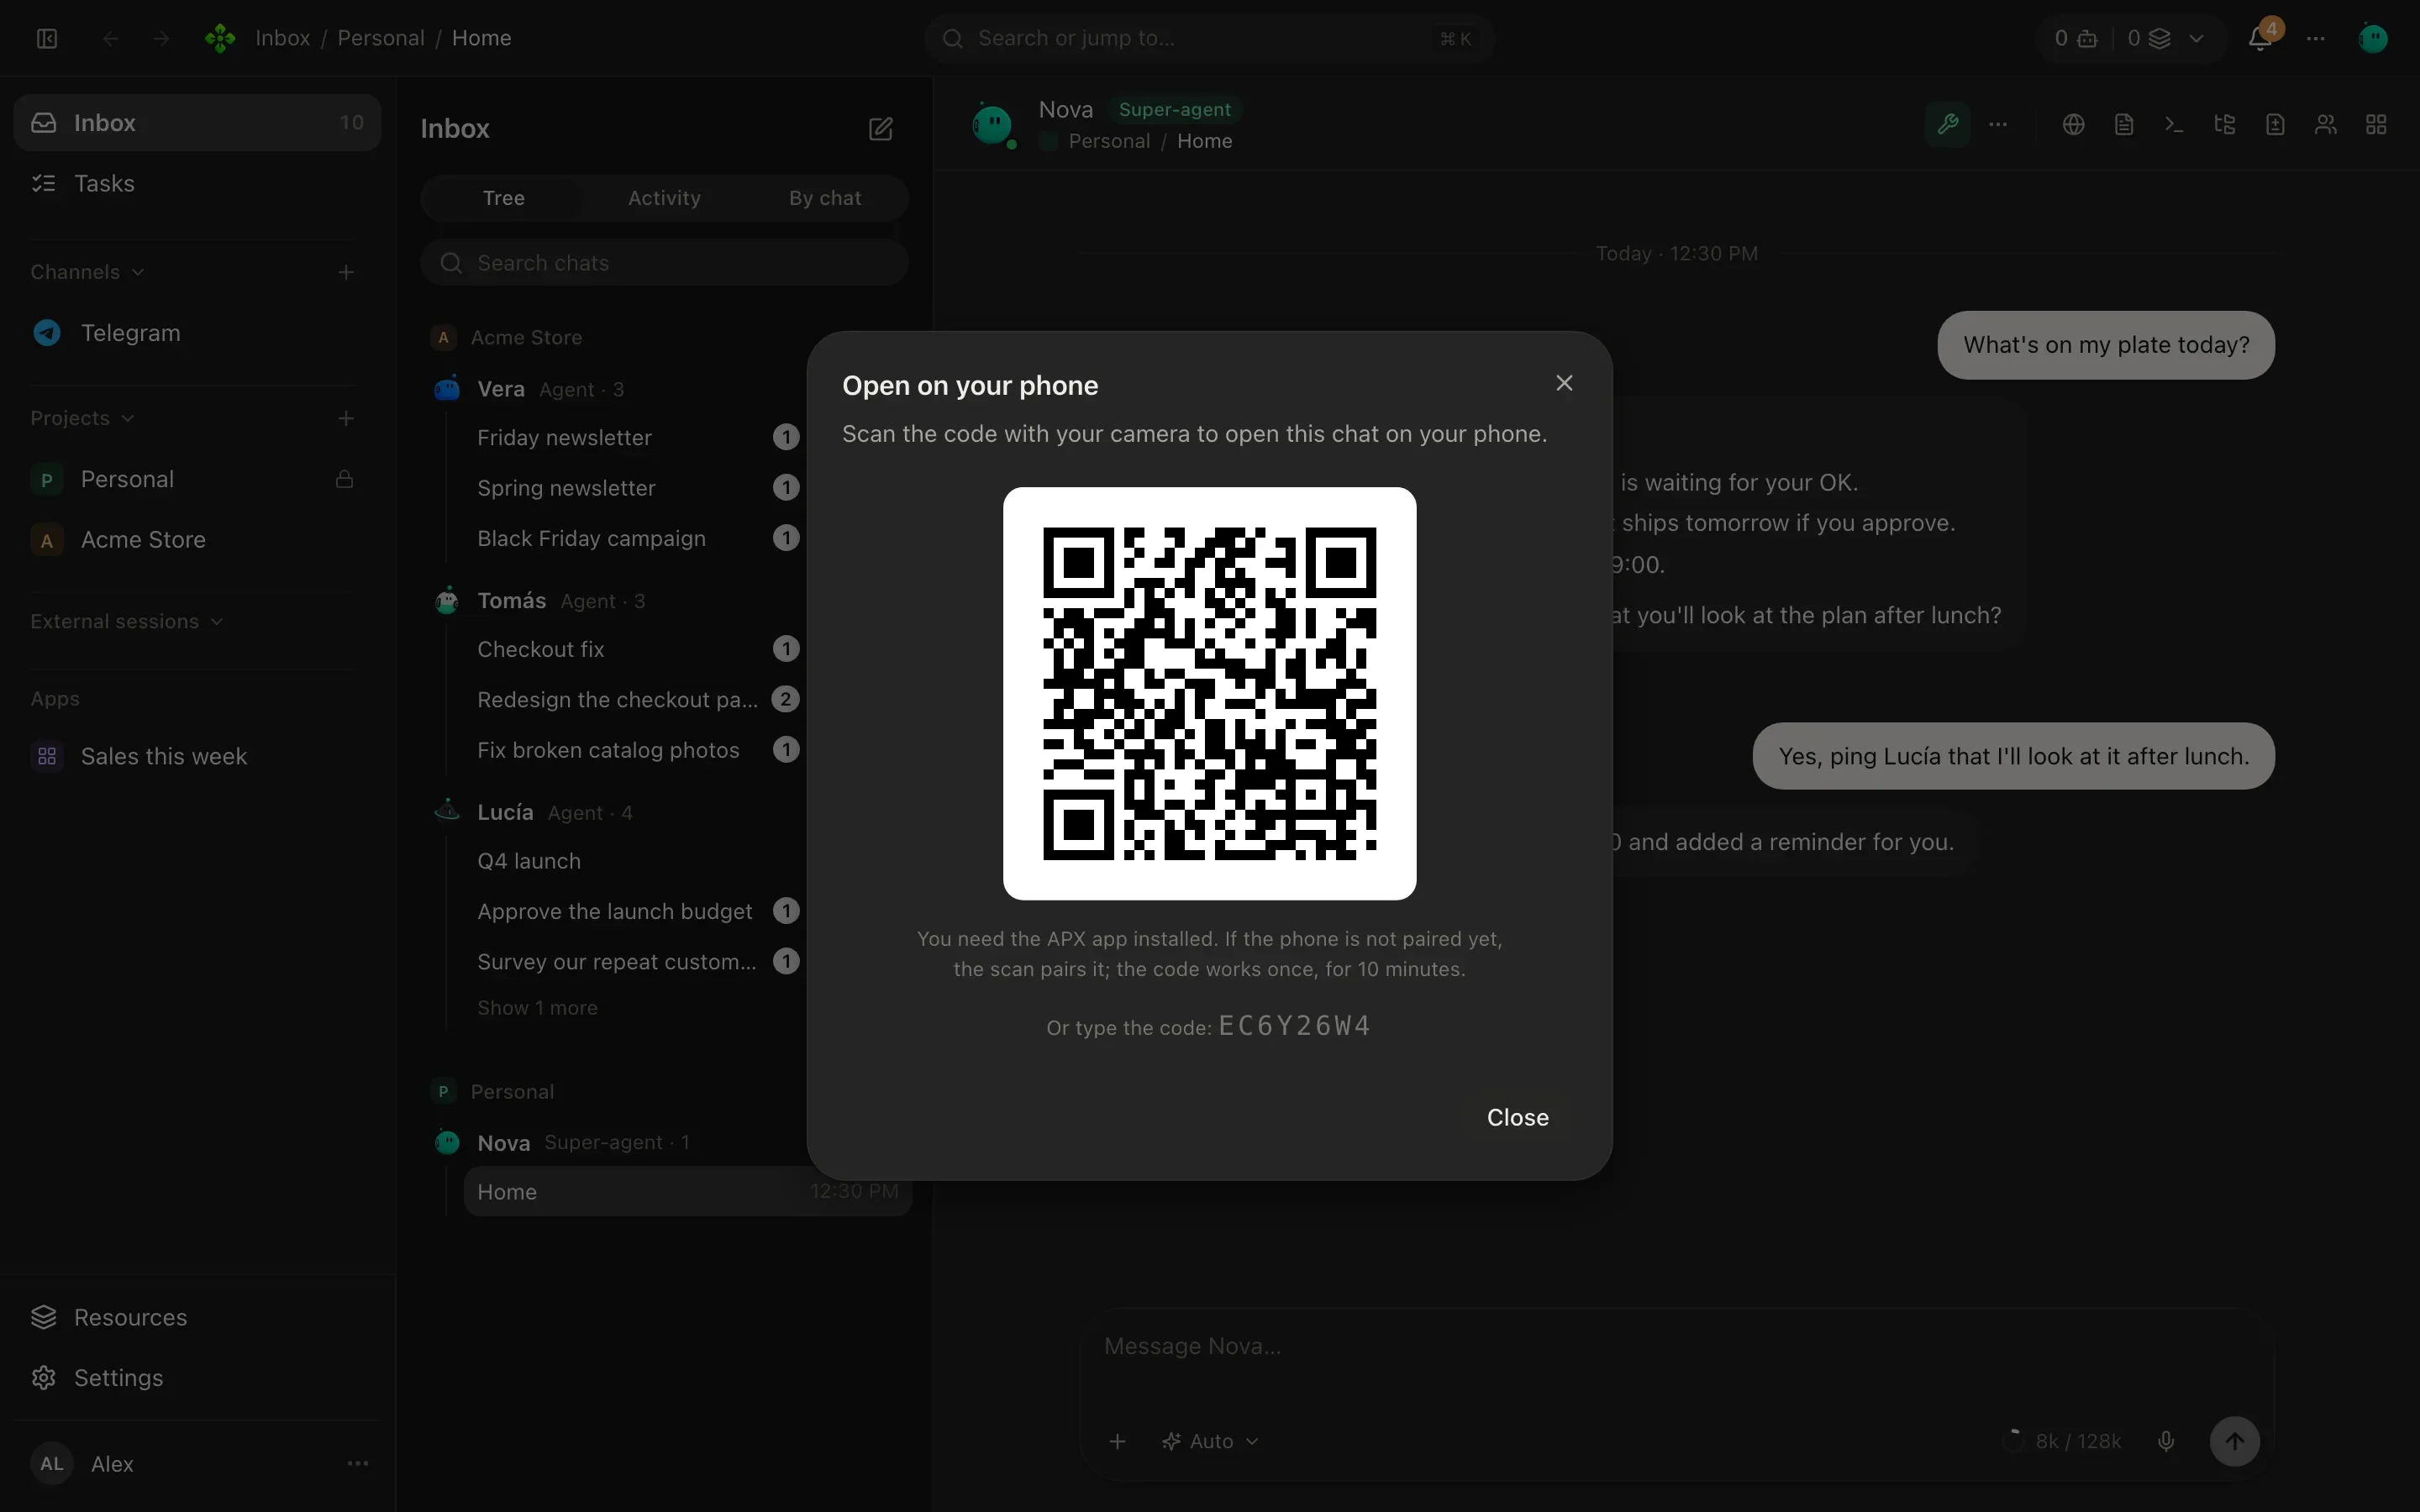This screenshot has height=1512, width=2420.
Task: Switch to the By chat tab
Action: 825,198
